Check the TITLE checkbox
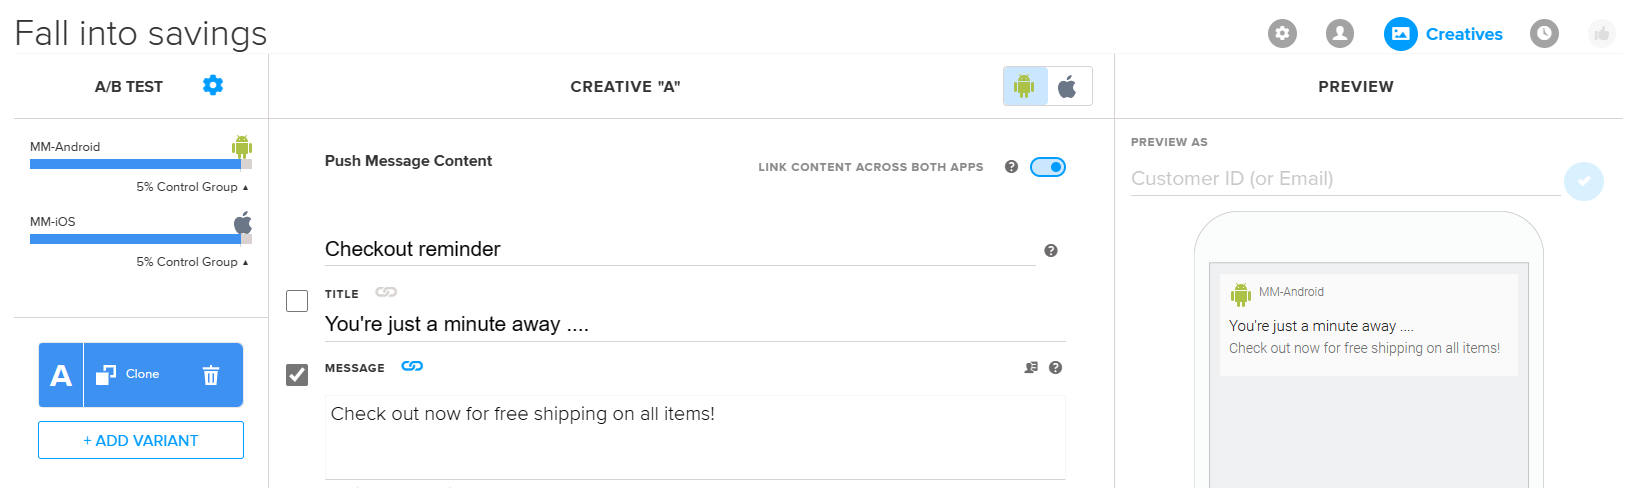The image size is (1631, 488). point(297,301)
